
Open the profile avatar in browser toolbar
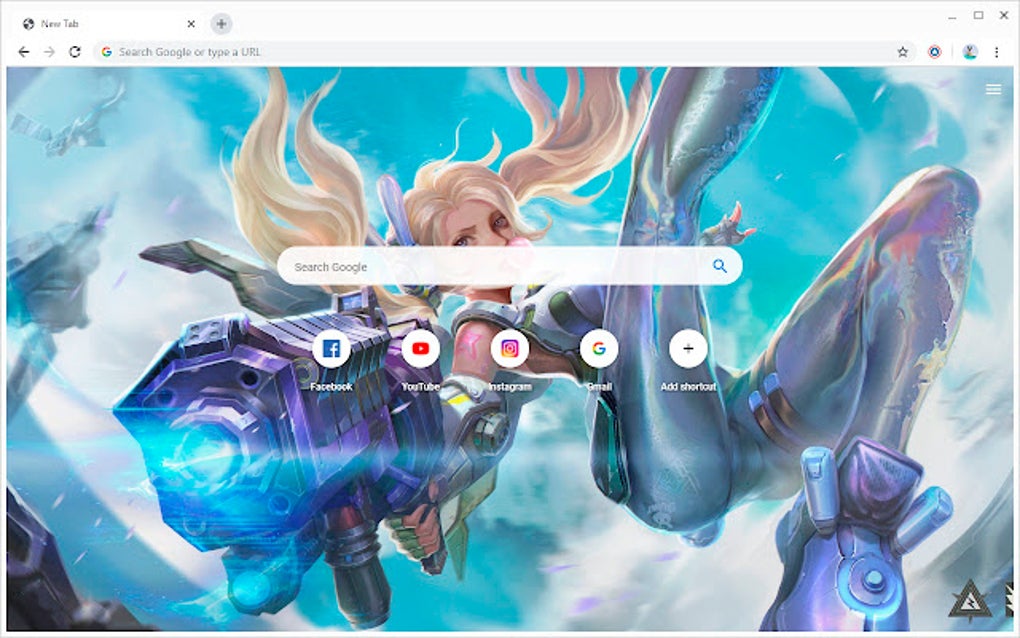[x=970, y=52]
